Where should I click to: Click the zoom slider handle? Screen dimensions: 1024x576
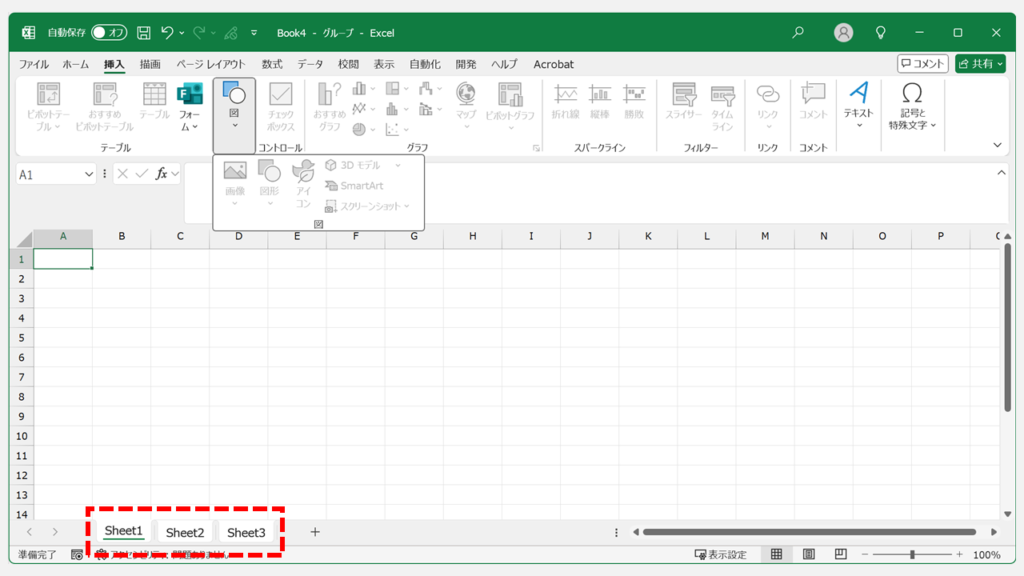(x=912, y=554)
